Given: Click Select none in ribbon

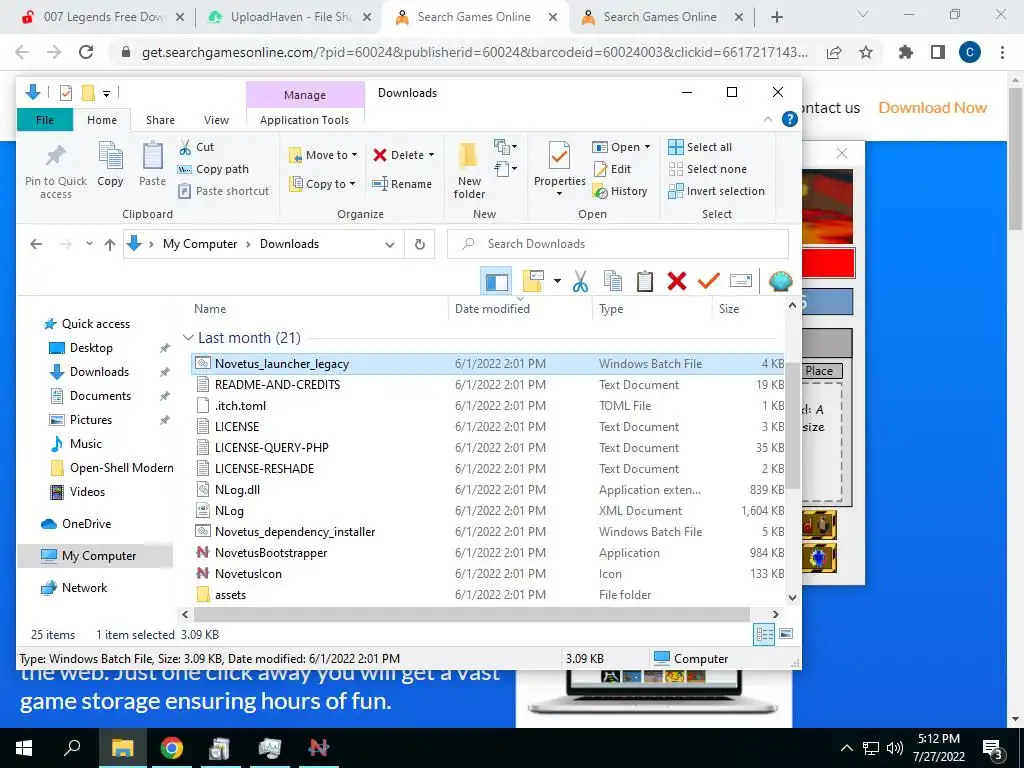Looking at the screenshot, I should 707,169.
